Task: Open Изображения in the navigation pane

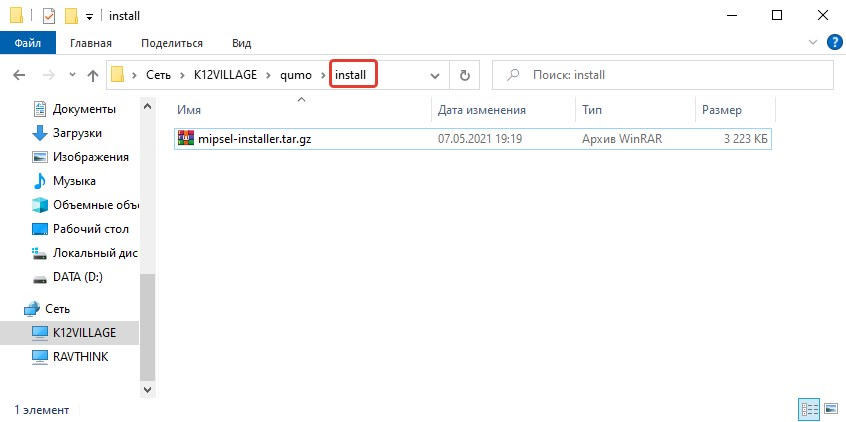Action: (x=91, y=157)
